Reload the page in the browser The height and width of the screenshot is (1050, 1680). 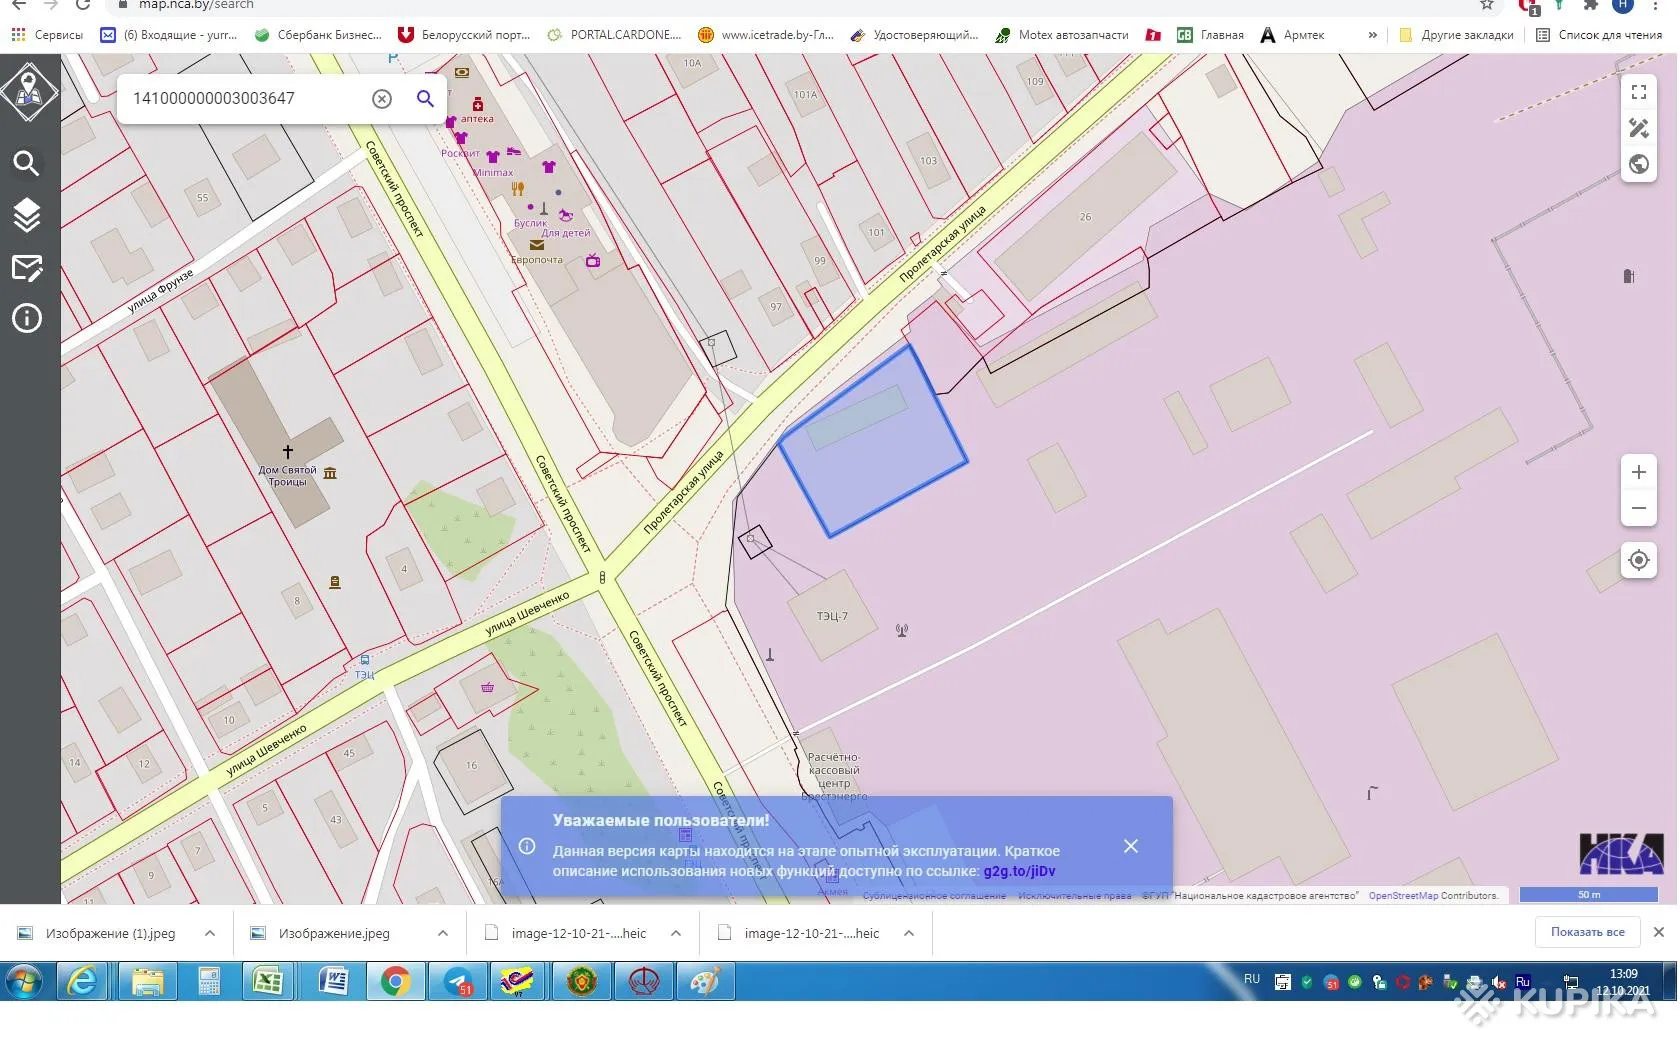(83, 5)
